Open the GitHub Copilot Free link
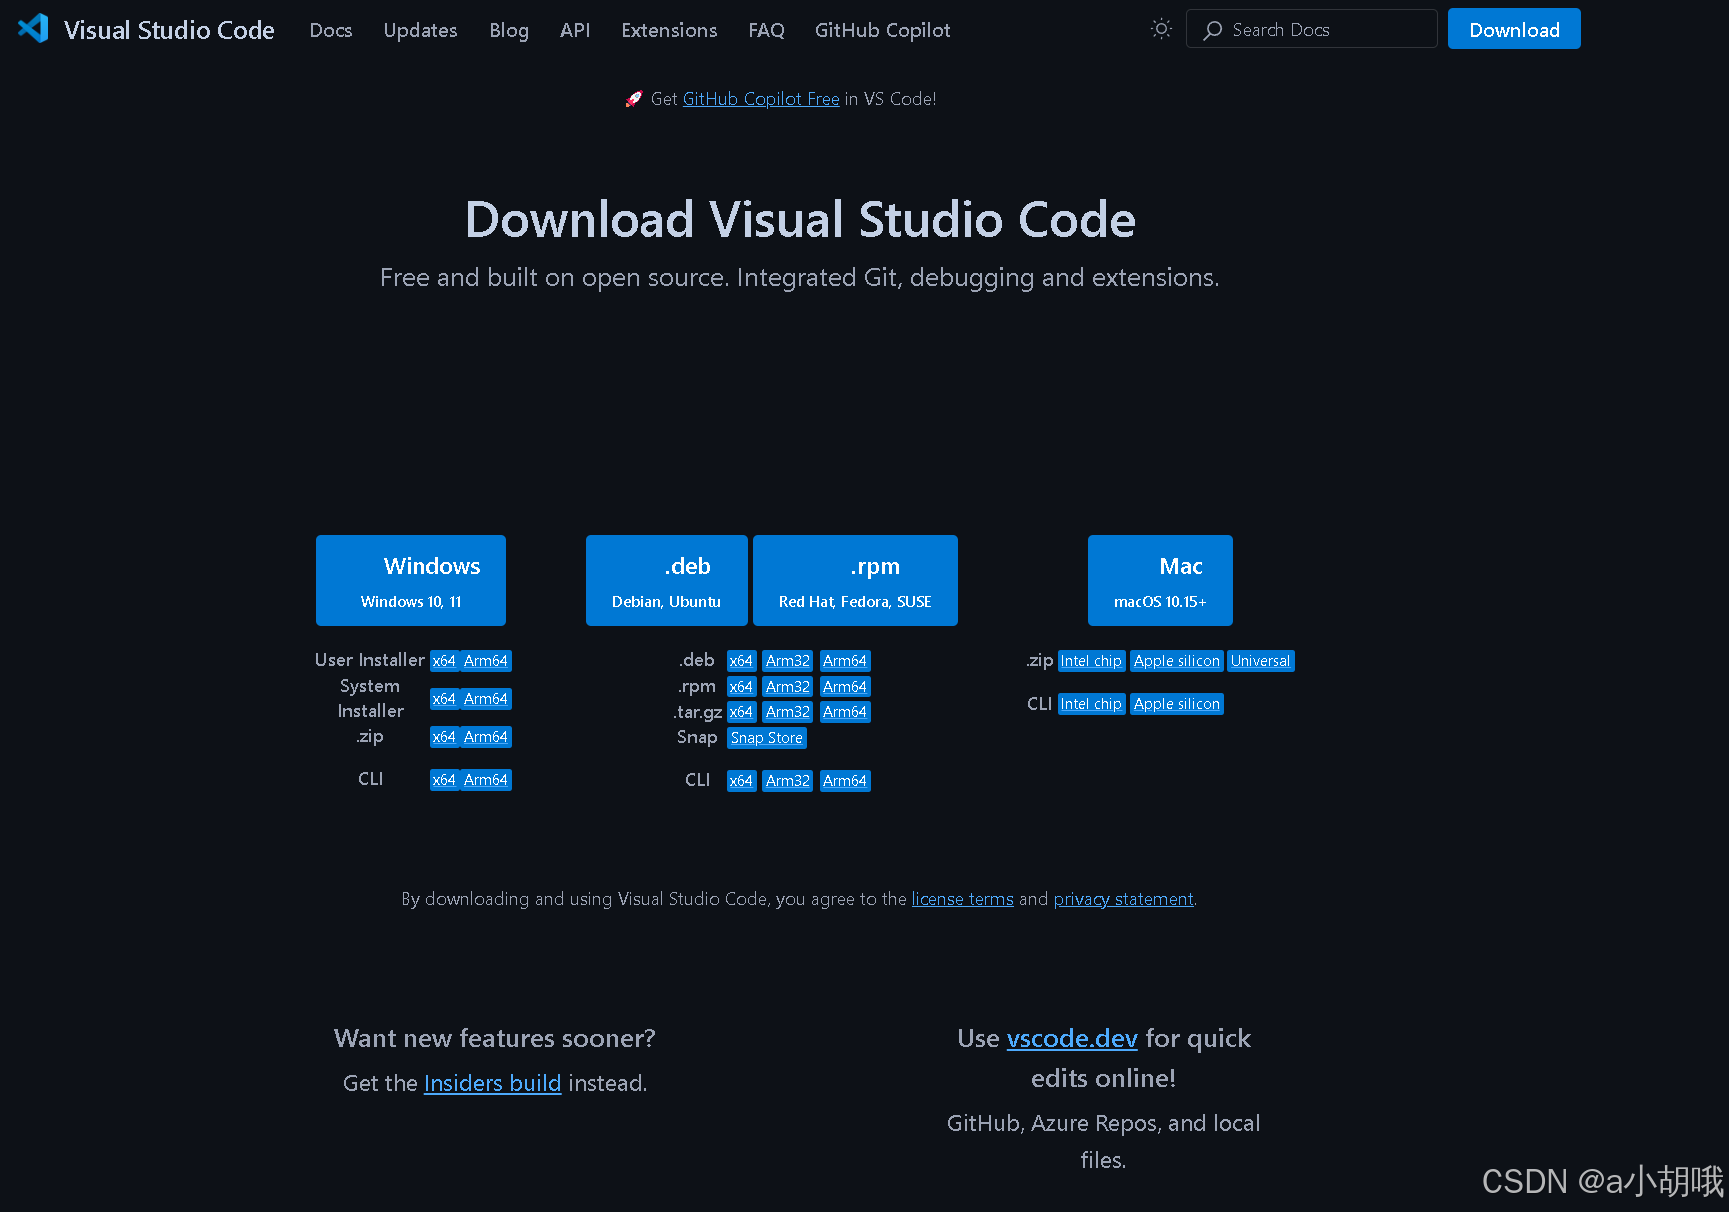This screenshot has width=1729, height=1212. tap(761, 99)
